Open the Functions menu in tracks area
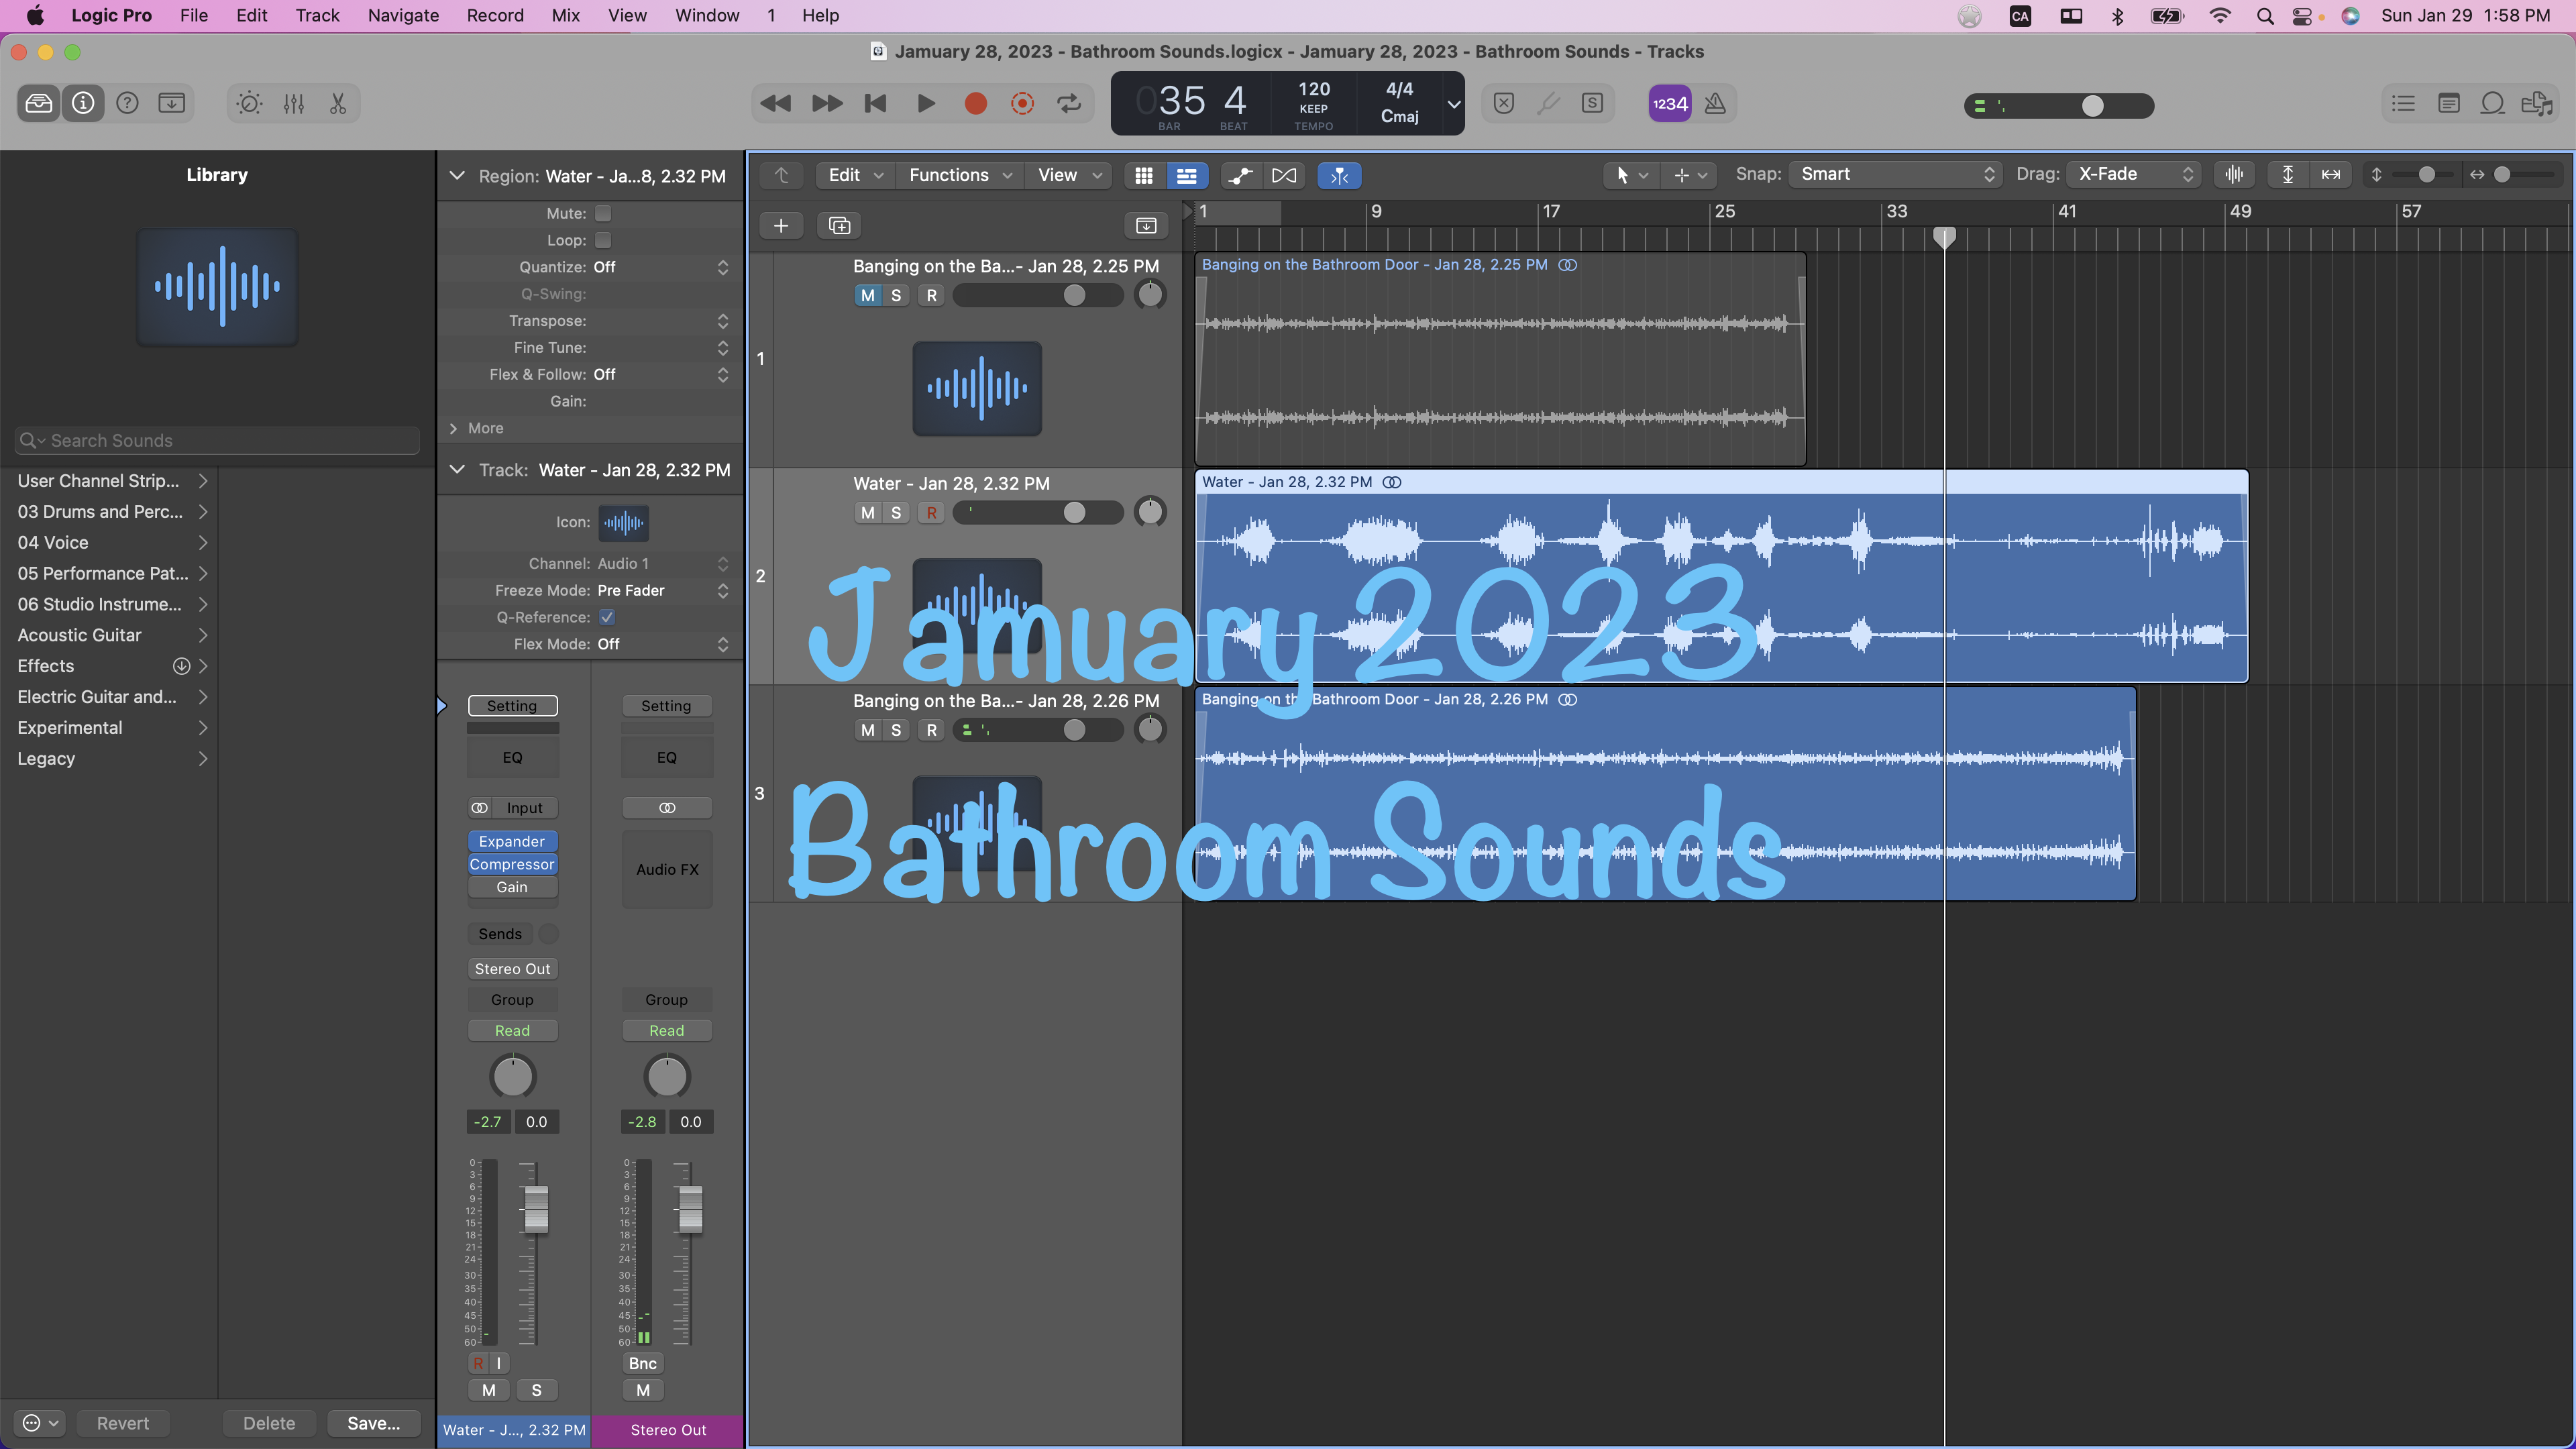Viewport: 2576px width, 1449px height. (961, 175)
